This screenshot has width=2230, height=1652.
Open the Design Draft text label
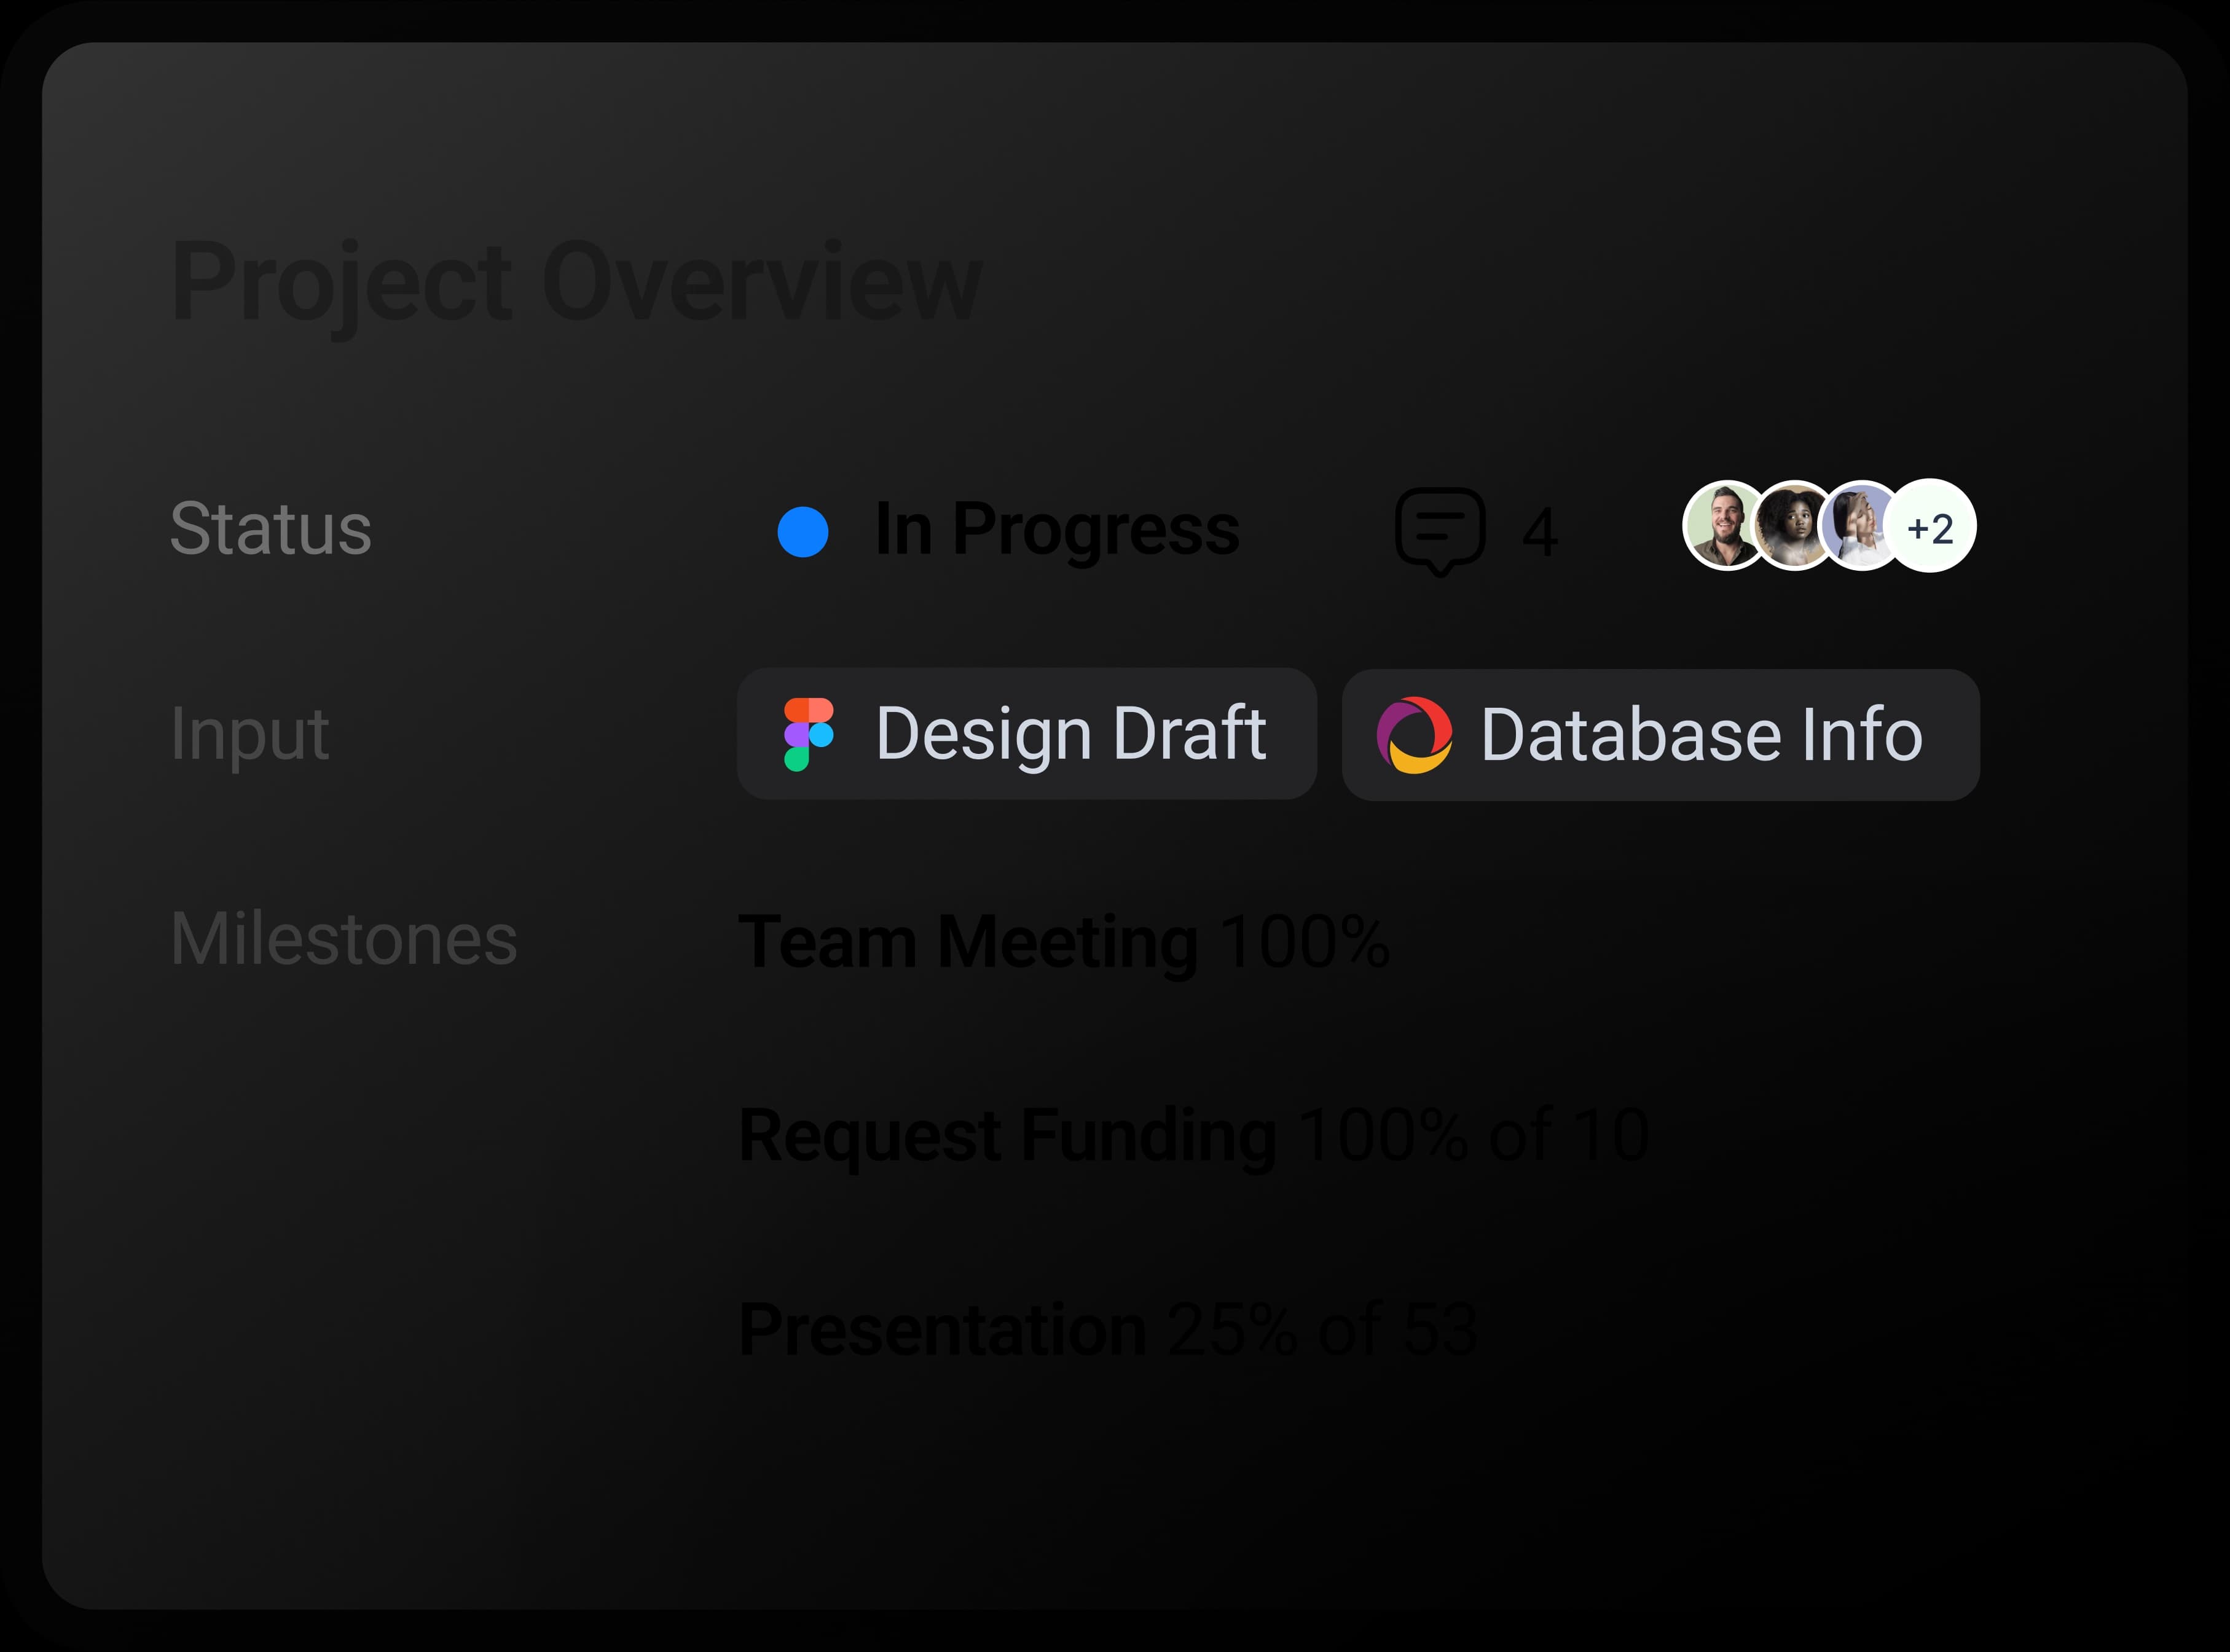(x=1071, y=733)
